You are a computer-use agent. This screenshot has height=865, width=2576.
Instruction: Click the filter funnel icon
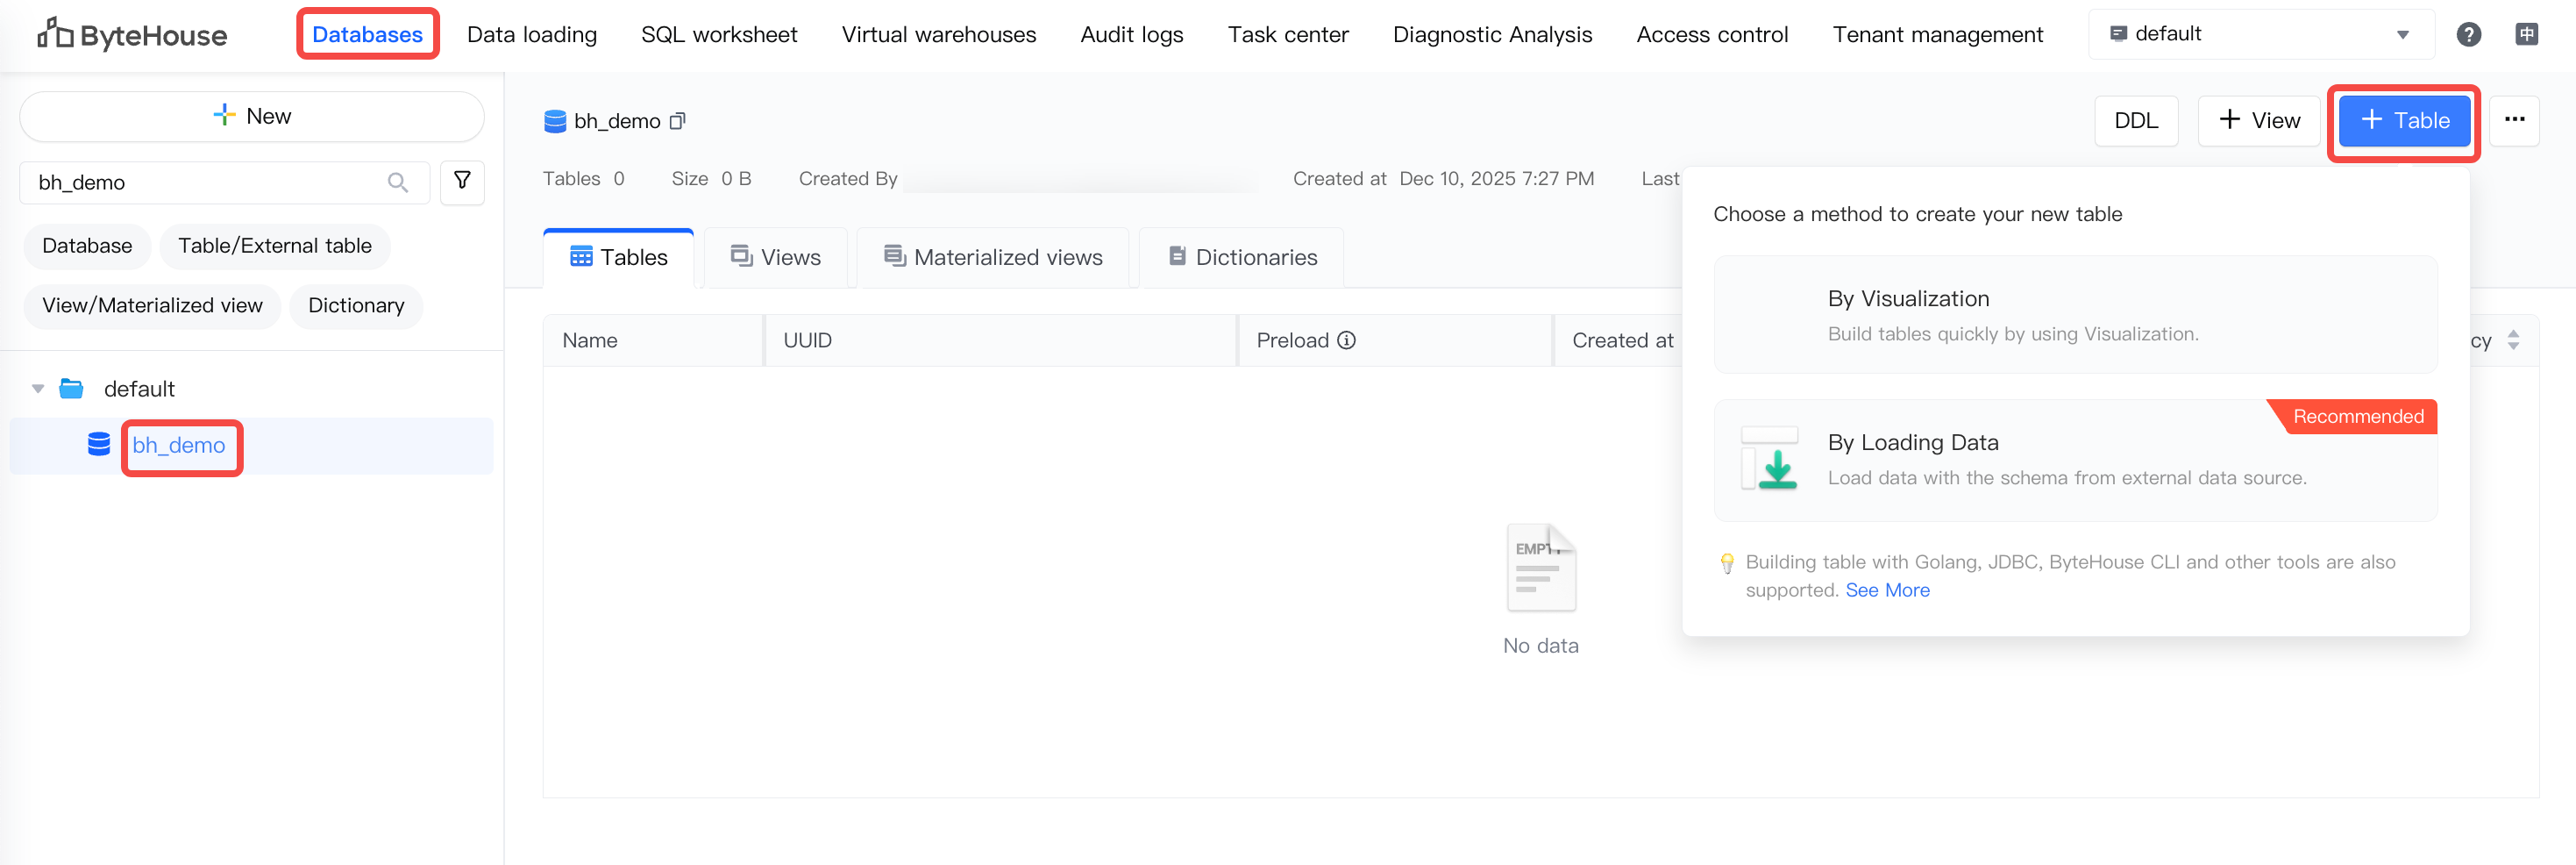point(462,181)
